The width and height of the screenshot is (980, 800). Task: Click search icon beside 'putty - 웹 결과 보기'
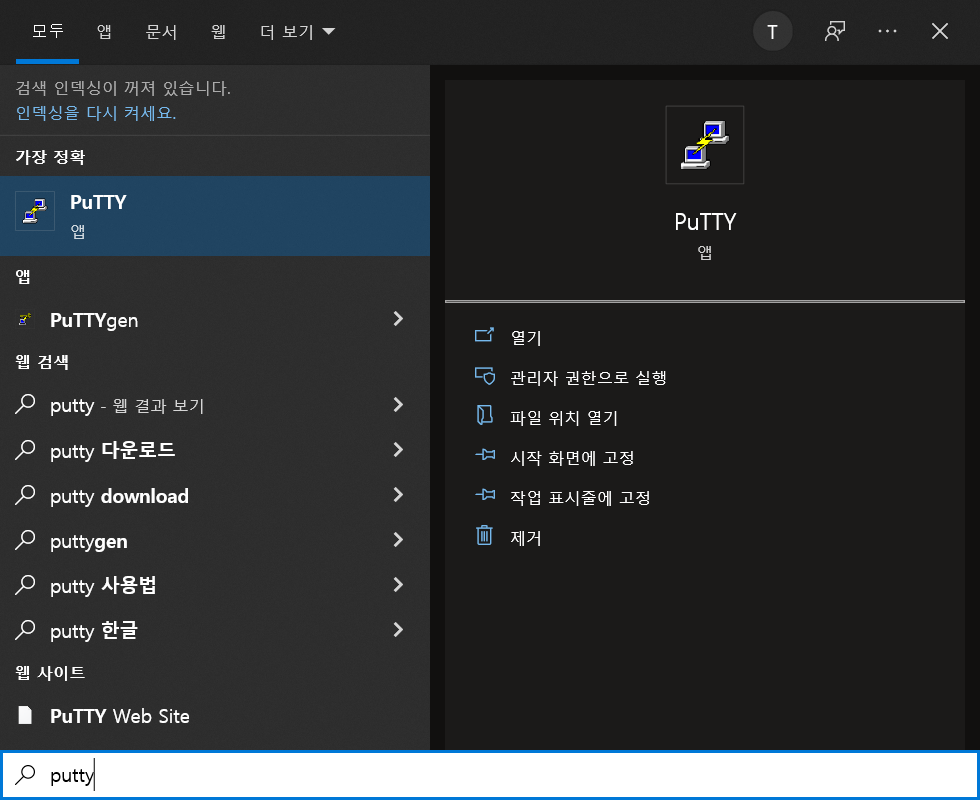(x=25, y=404)
